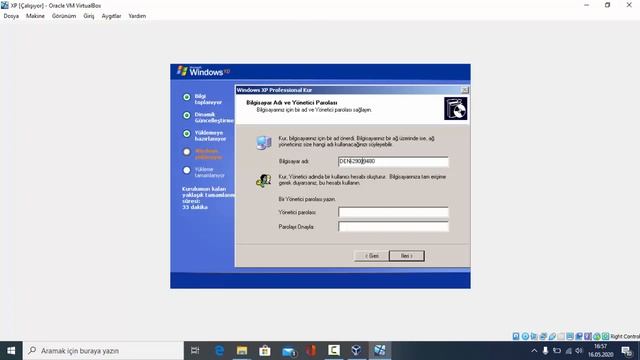
Task: Open the Yardım menu
Action: 137,16
